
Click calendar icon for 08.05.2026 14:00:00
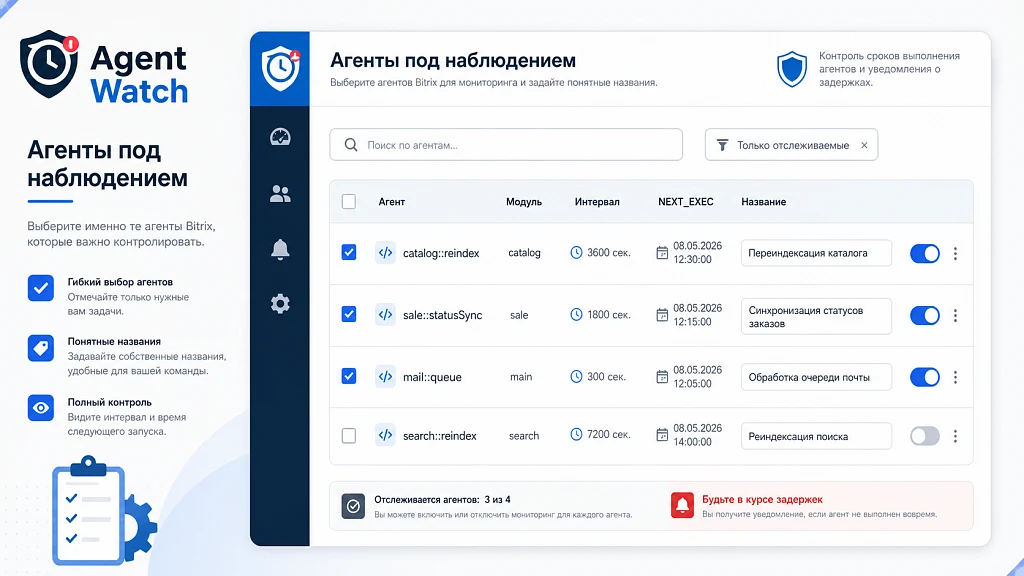click(x=662, y=435)
